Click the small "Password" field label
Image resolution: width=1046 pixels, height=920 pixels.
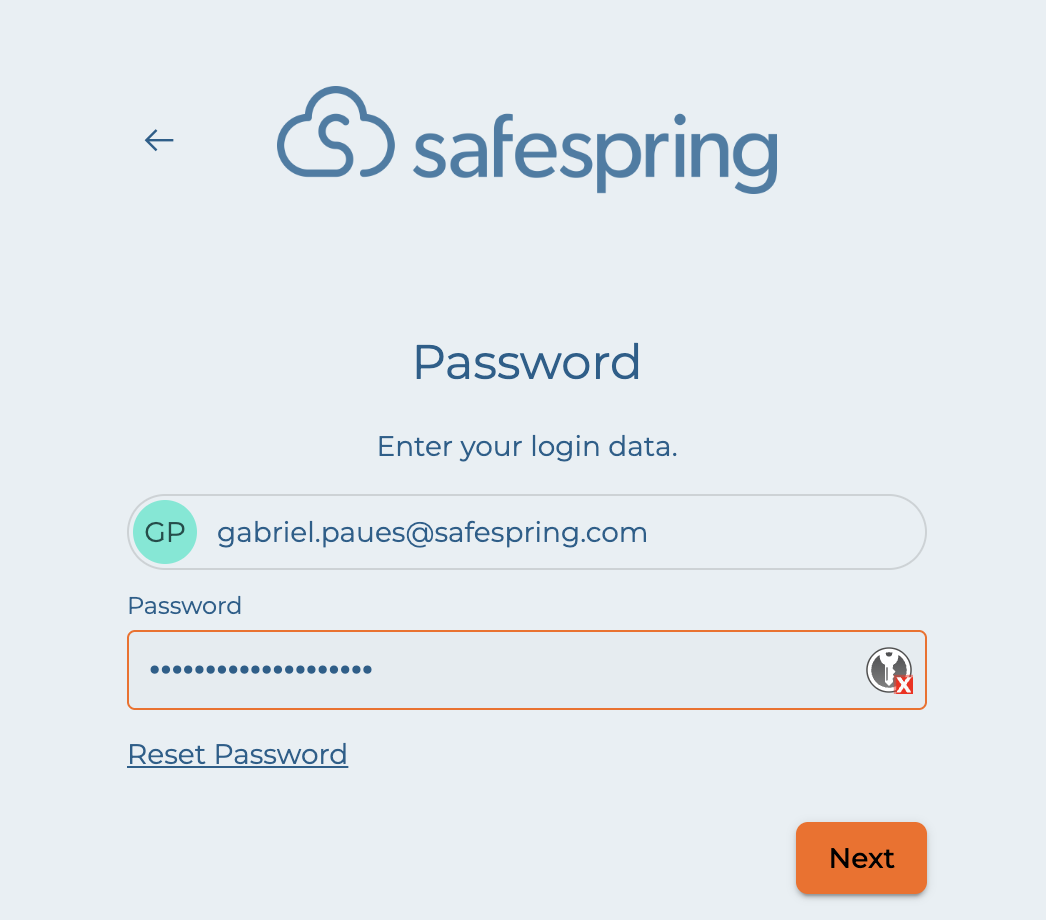coord(184,606)
